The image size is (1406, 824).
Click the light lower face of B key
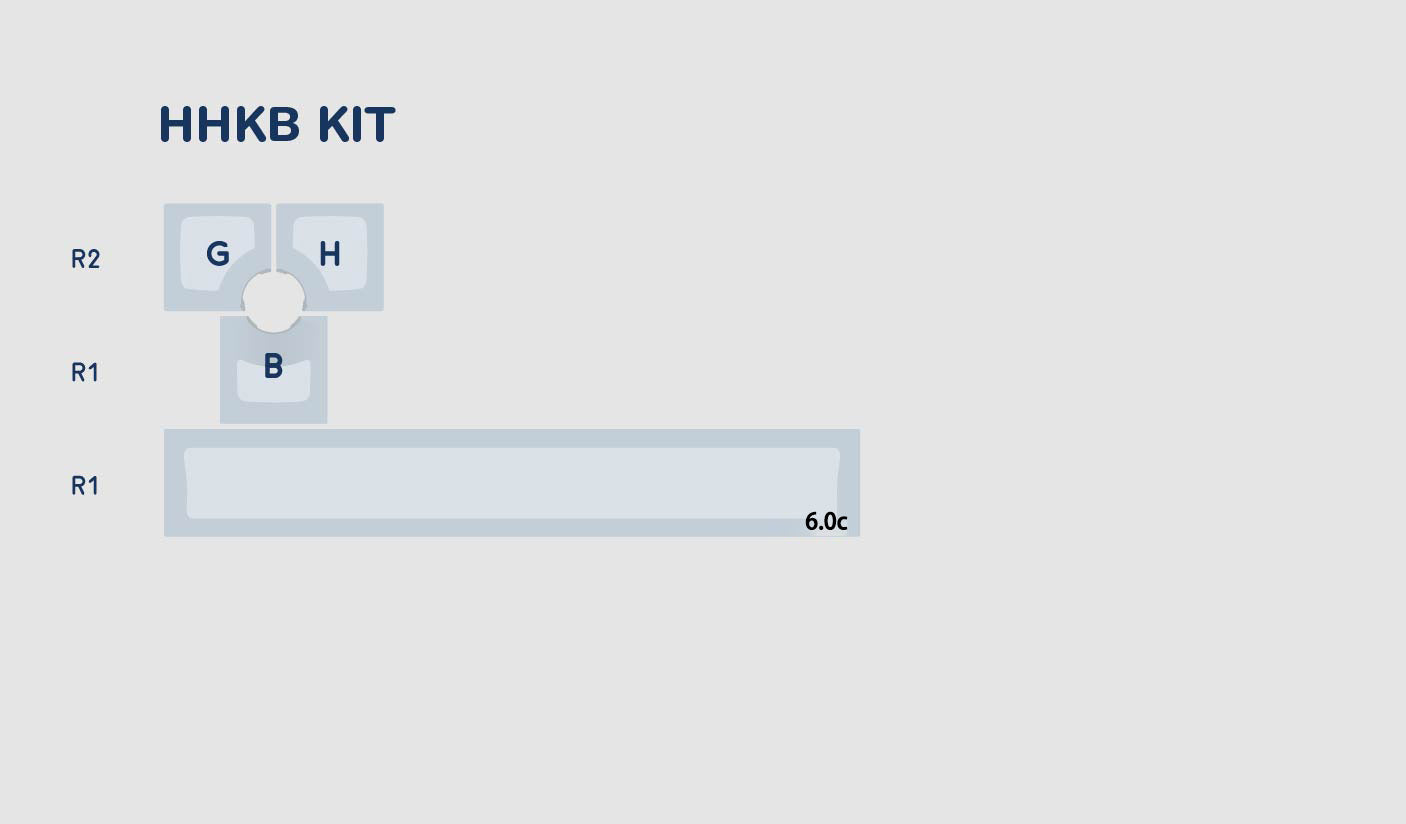click(273, 390)
